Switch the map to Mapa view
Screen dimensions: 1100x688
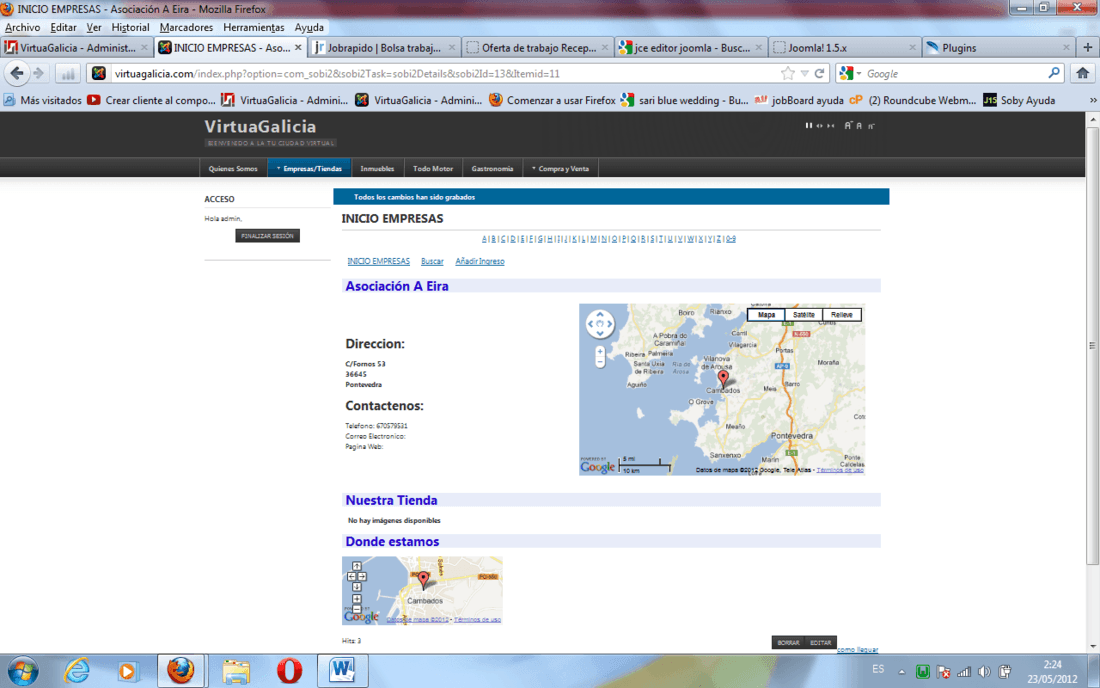766,315
